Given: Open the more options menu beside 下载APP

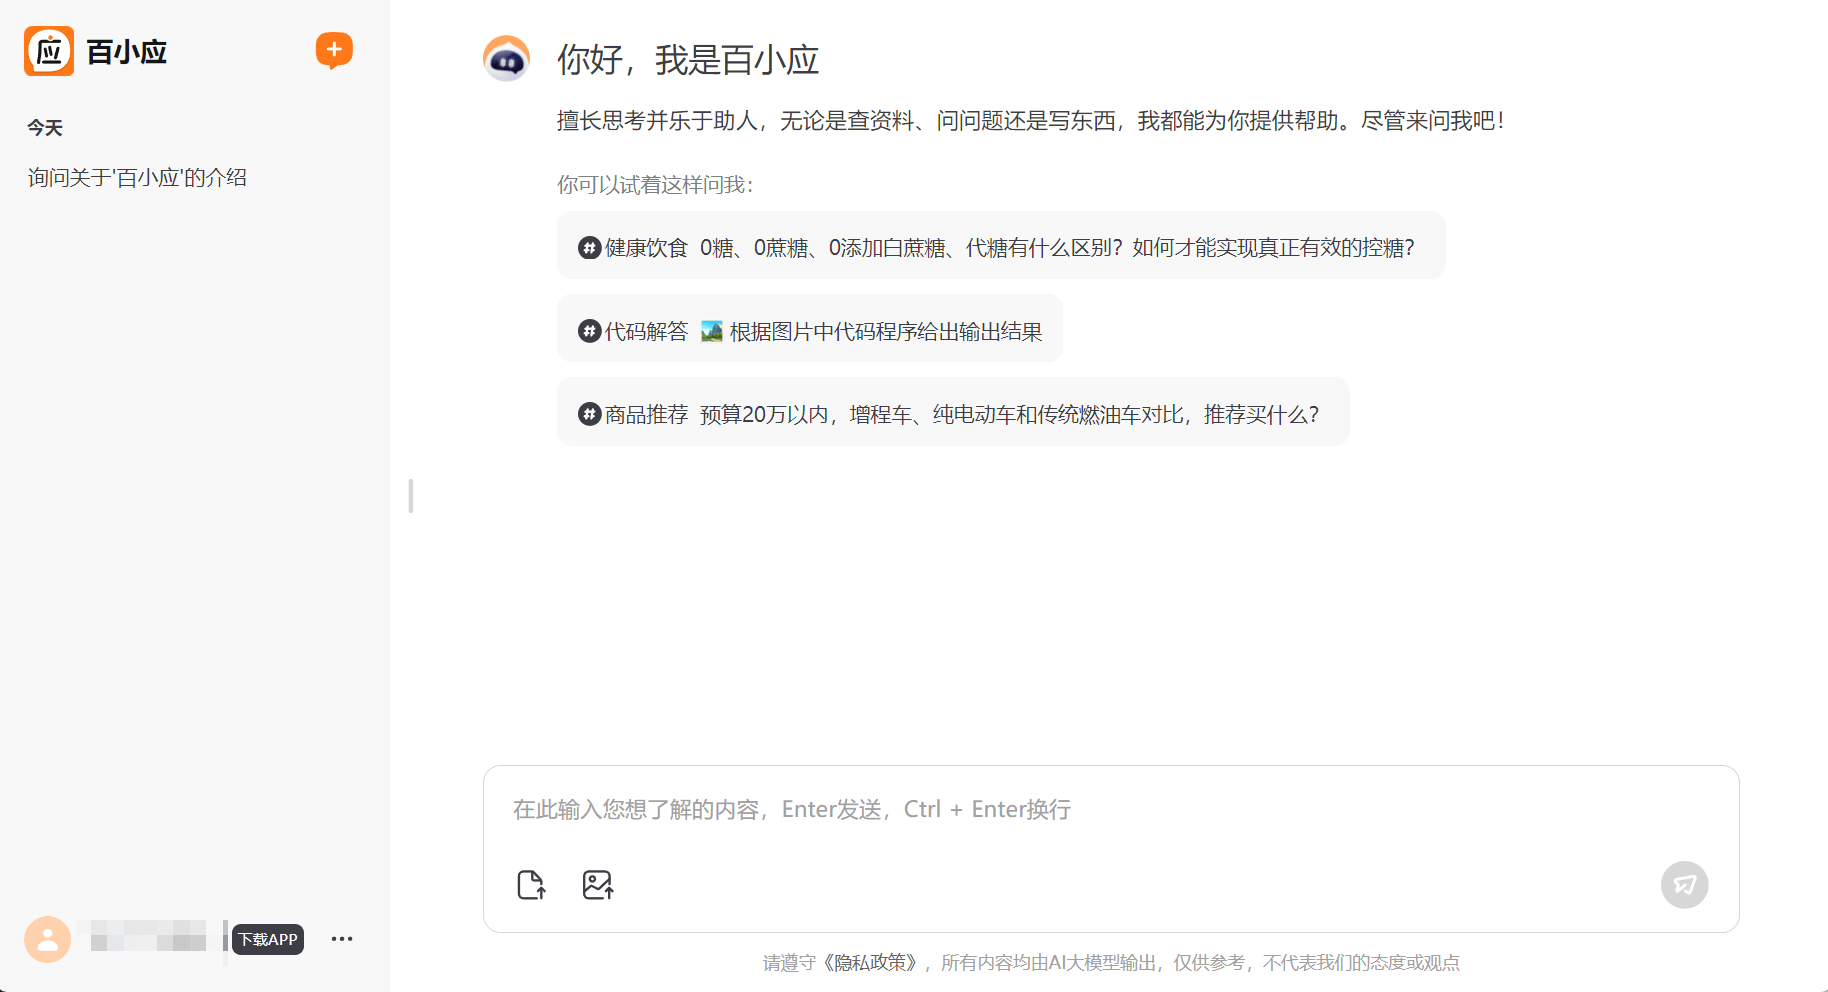Looking at the screenshot, I should [342, 938].
